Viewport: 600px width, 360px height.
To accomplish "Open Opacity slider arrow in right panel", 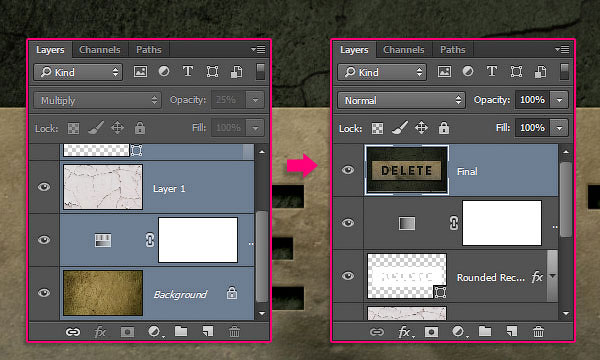I will [x=559, y=100].
